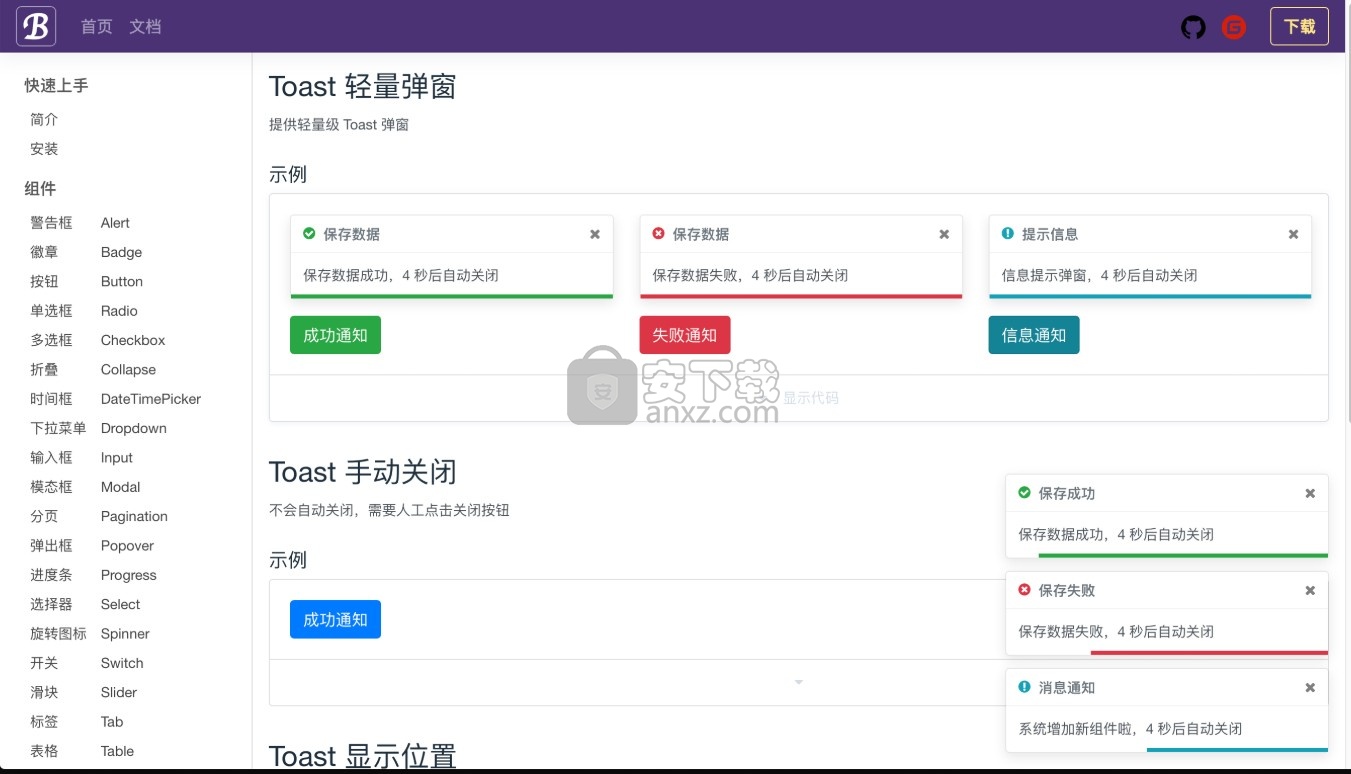Open 多选框 Checkbox sidebar item

point(98,340)
